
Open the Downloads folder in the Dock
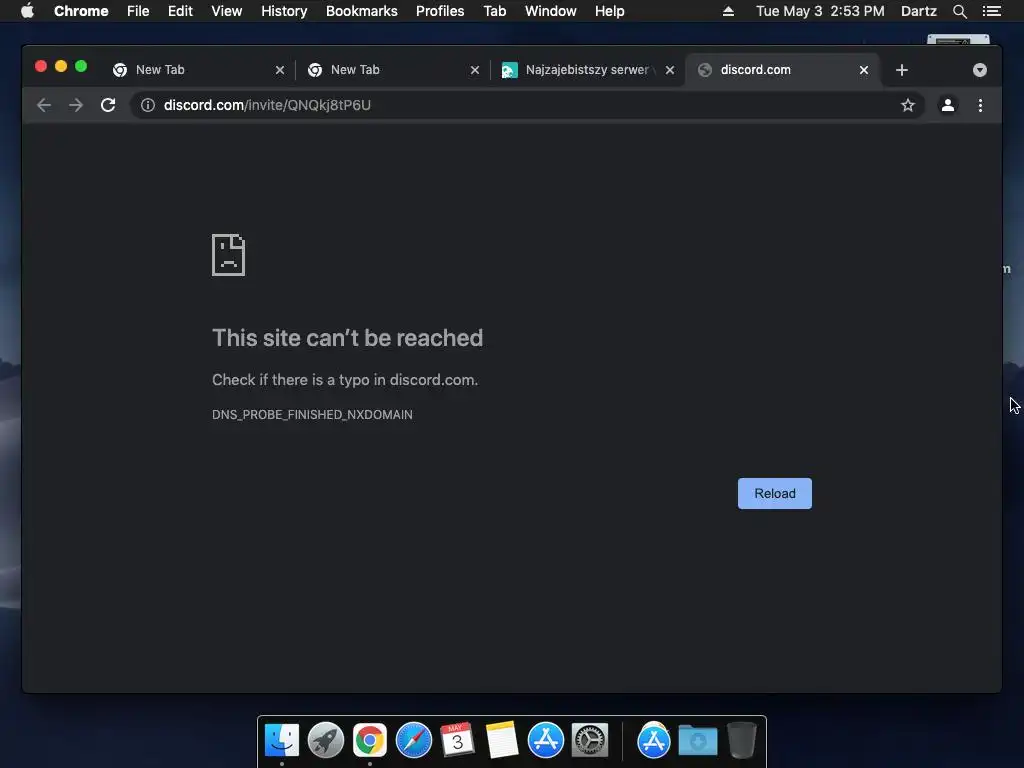point(697,741)
